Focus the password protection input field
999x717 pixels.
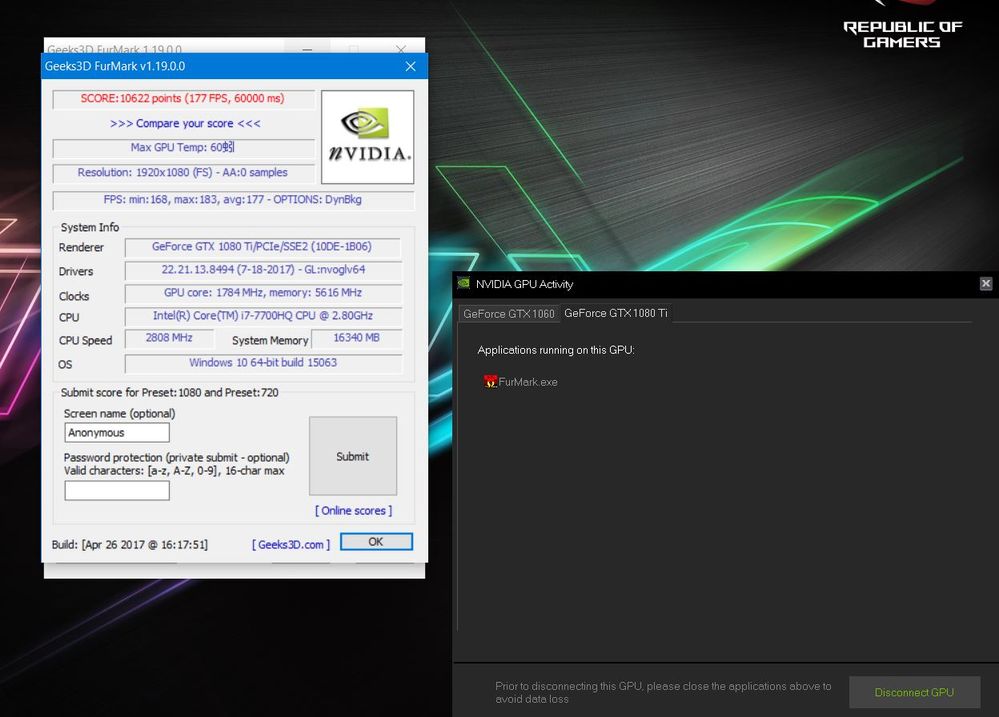point(117,490)
